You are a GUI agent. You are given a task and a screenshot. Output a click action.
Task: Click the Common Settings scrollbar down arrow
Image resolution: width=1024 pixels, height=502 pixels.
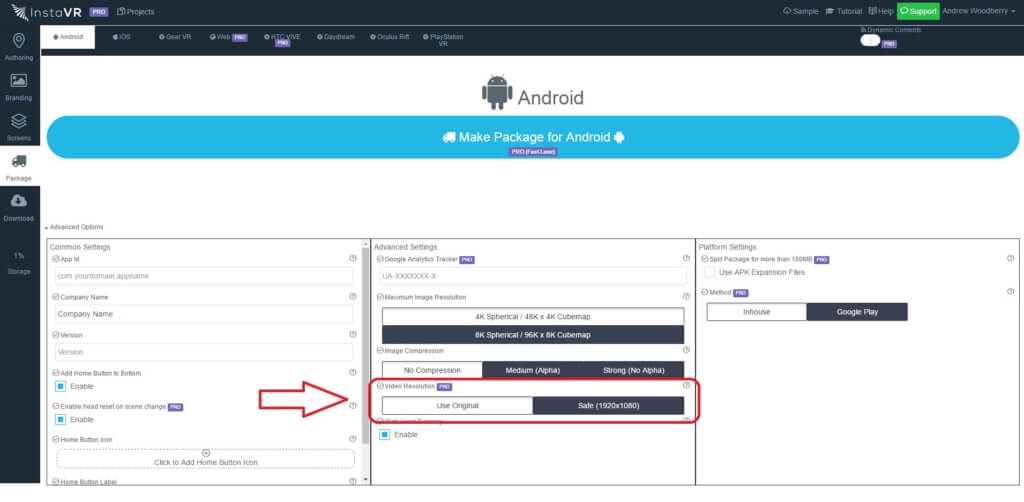[x=365, y=480]
